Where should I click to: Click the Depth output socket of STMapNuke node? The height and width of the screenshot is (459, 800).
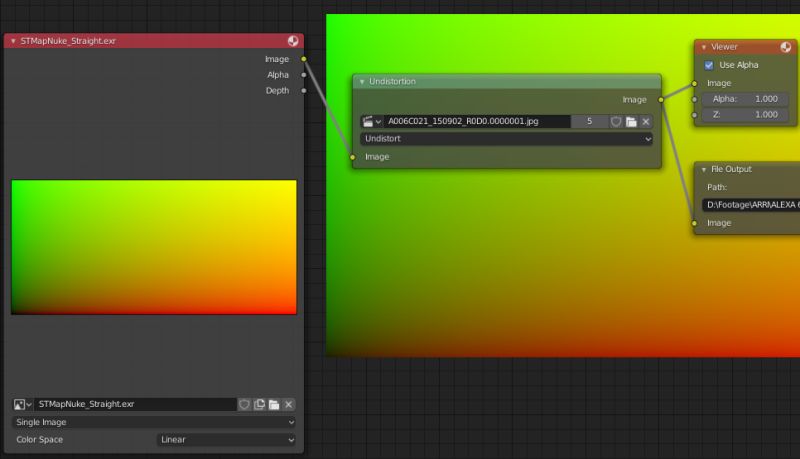(304, 91)
